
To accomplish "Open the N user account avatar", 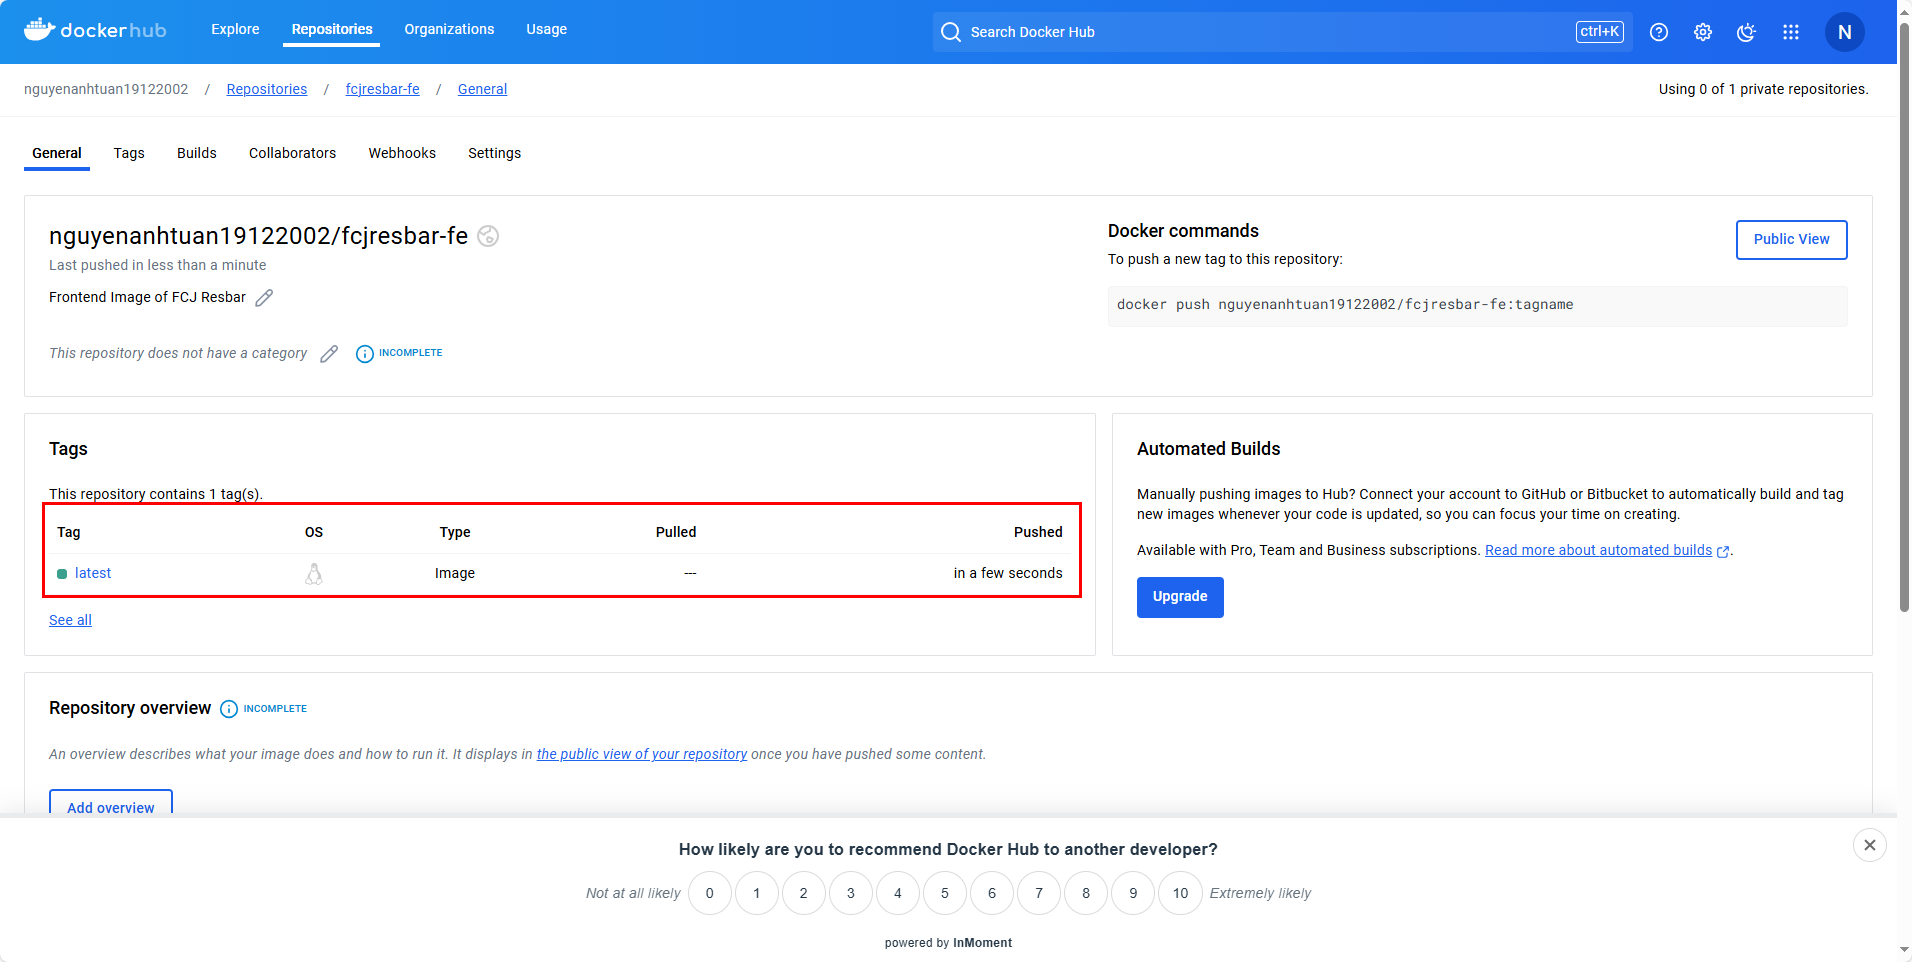I will click(1845, 32).
